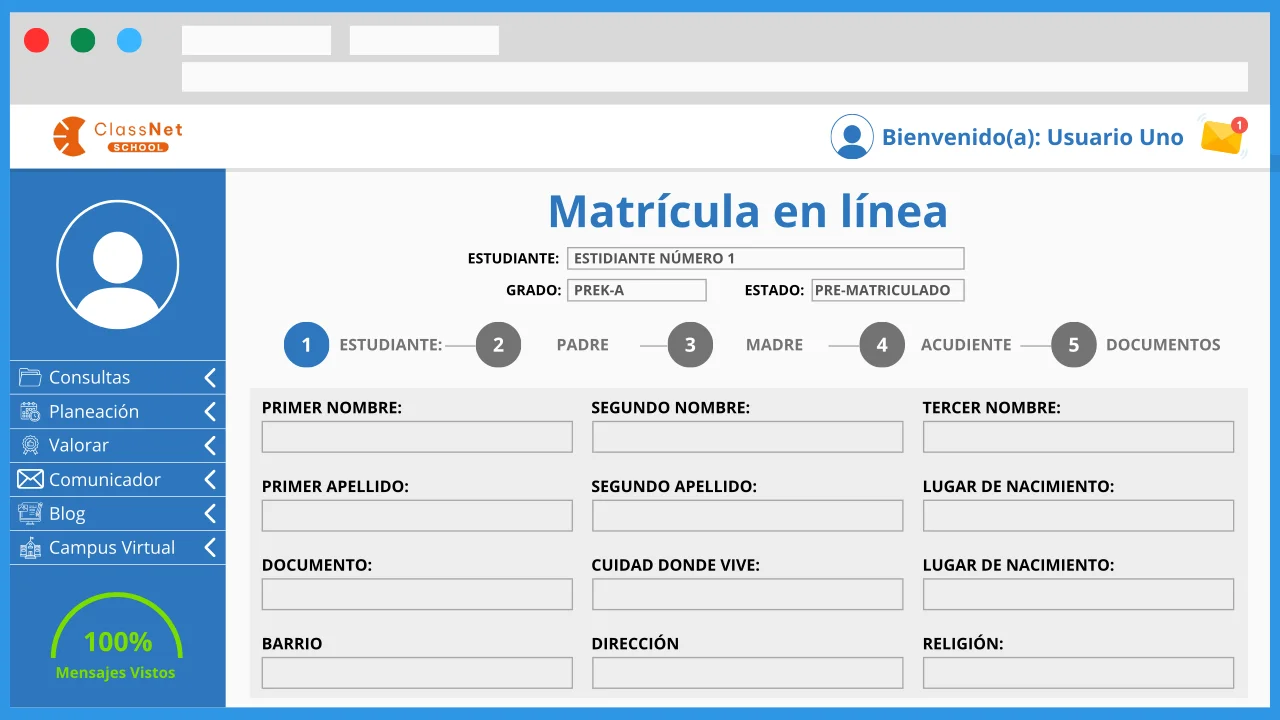Viewport: 1280px width, 720px height.
Task: Click the Campus Virtual building icon
Action: [29, 547]
